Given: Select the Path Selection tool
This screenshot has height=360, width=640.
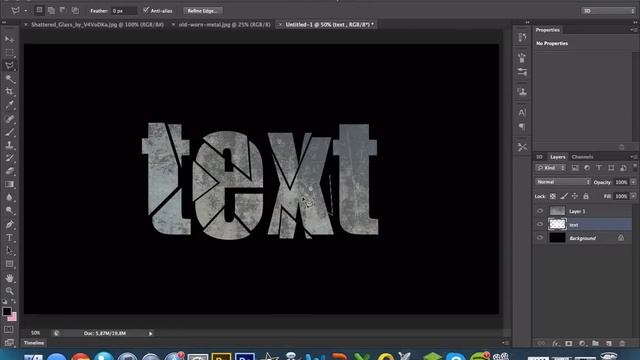Looking at the screenshot, I should tap(9, 251).
